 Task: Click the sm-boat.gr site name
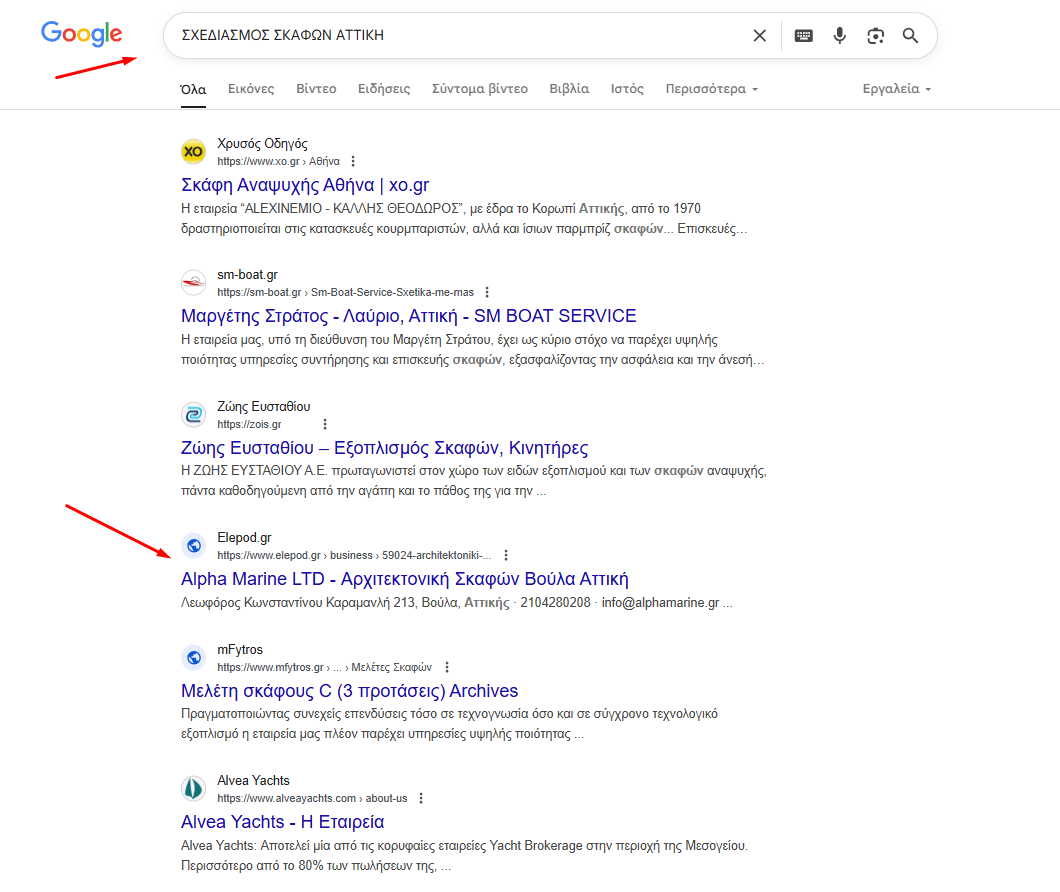[x=247, y=275]
